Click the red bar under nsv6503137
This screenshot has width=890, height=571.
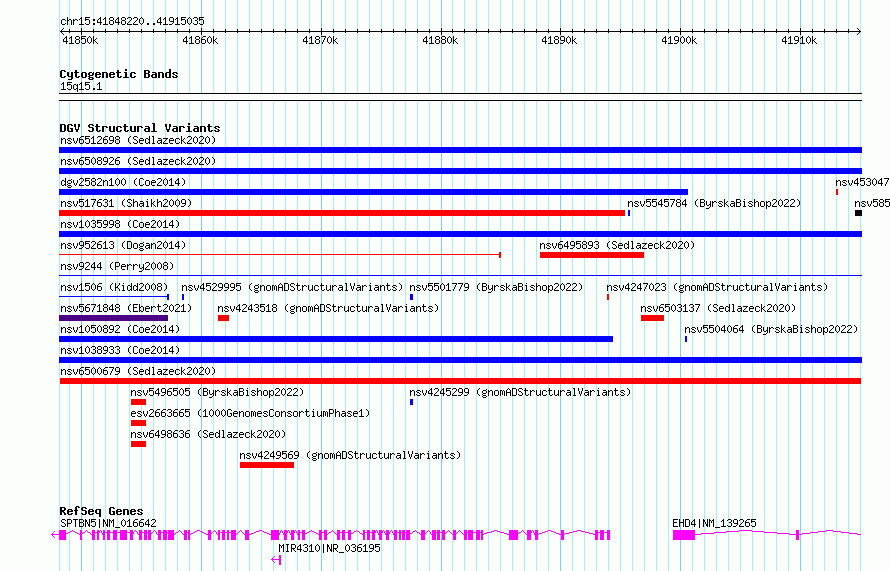(652, 318)
